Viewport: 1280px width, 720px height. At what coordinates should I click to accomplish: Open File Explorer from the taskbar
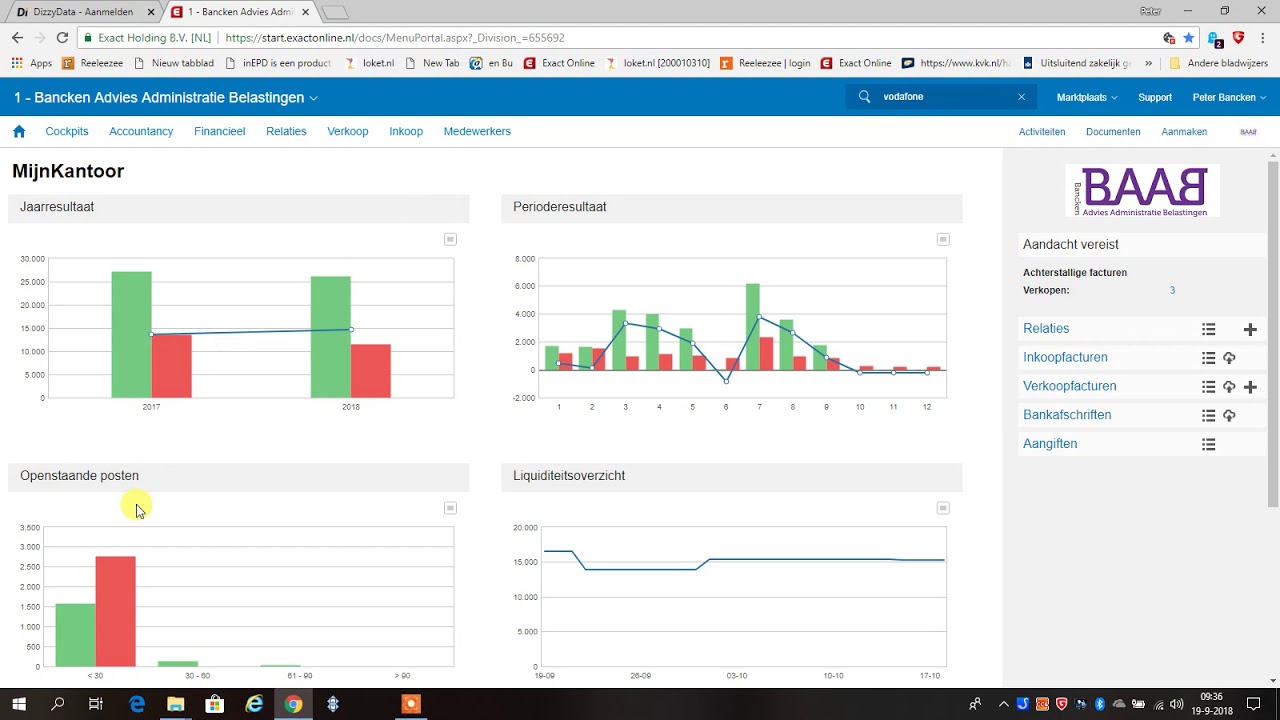click(175, 704)
